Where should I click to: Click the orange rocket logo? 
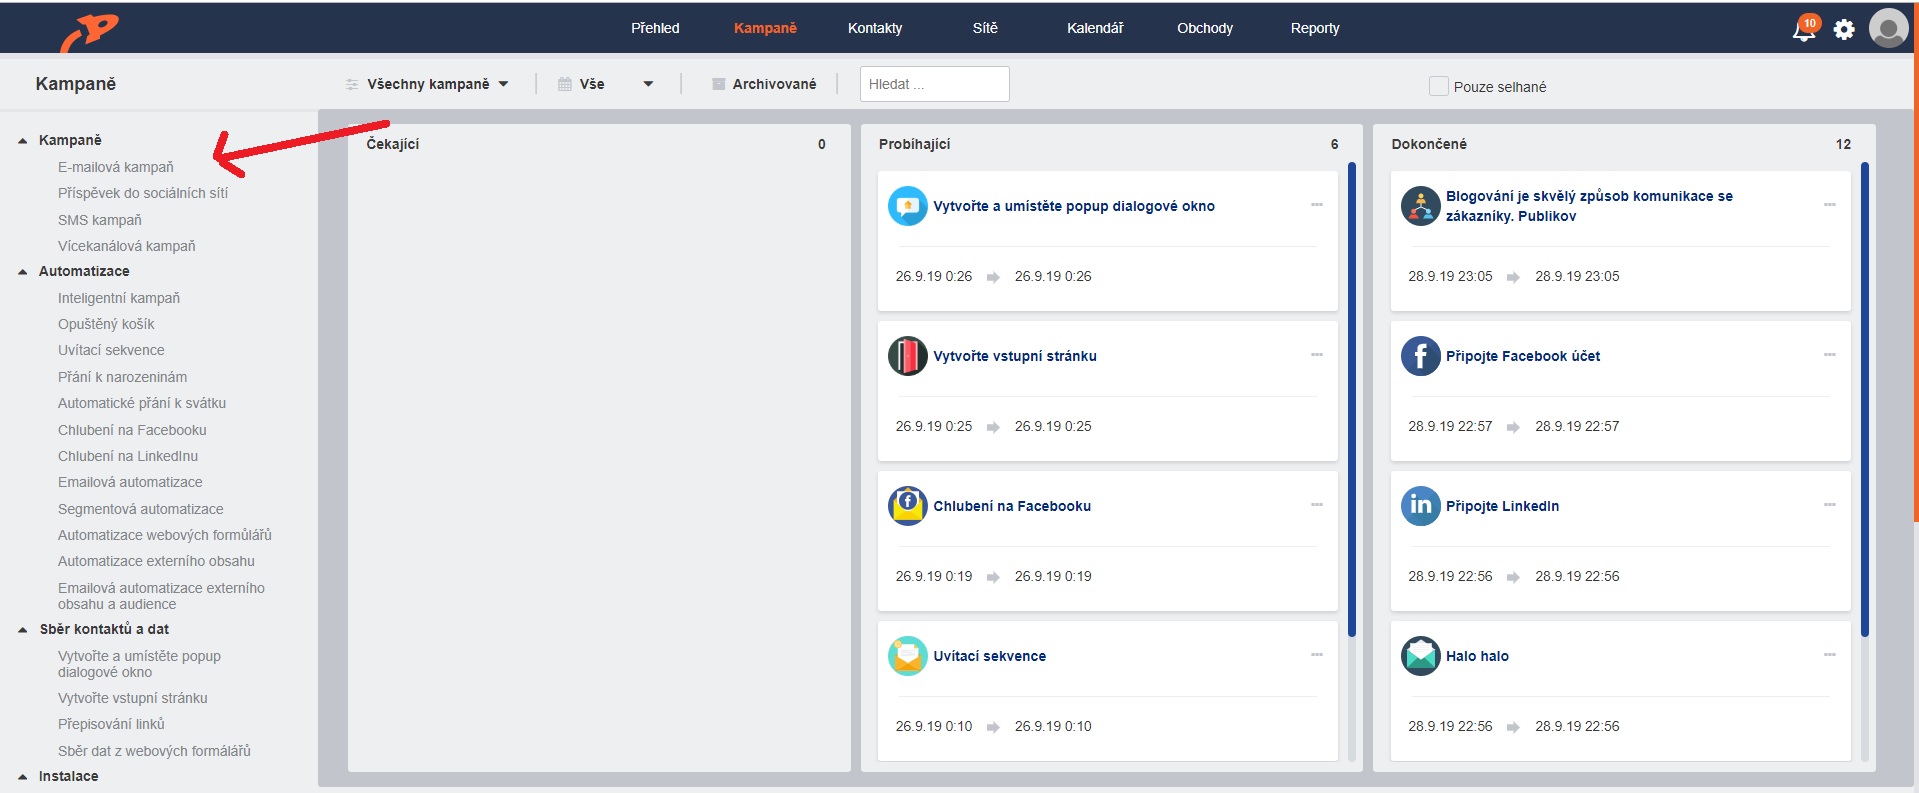pyautogui.click(x=90, y=31)
